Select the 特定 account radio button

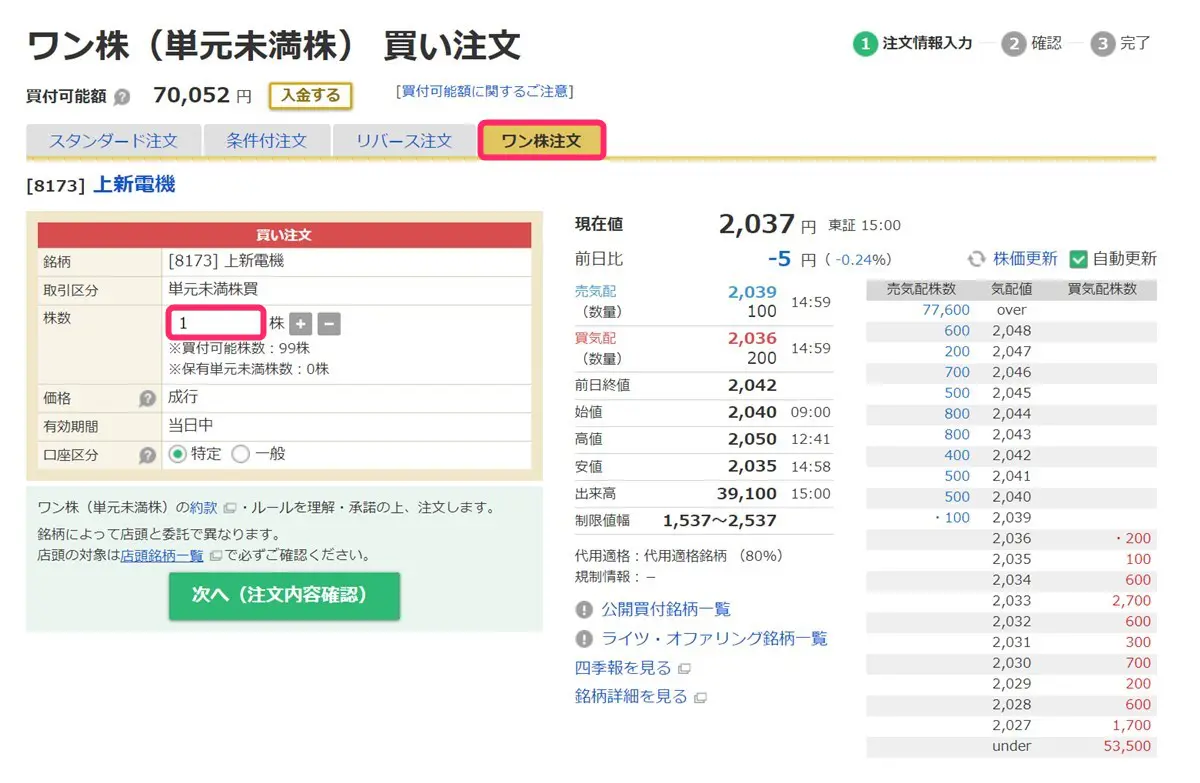(x=178, y=454)
